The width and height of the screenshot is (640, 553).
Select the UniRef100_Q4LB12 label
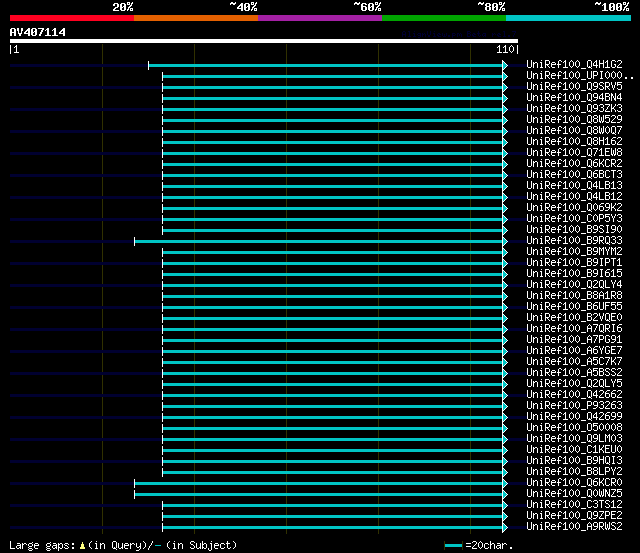pyautogui.click(x=574, y=197)
